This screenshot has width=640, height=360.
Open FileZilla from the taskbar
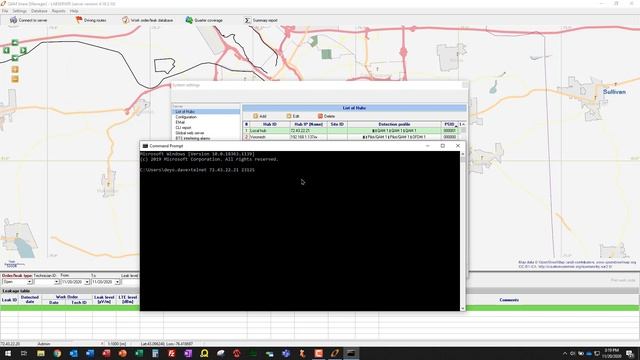(171, 353)
